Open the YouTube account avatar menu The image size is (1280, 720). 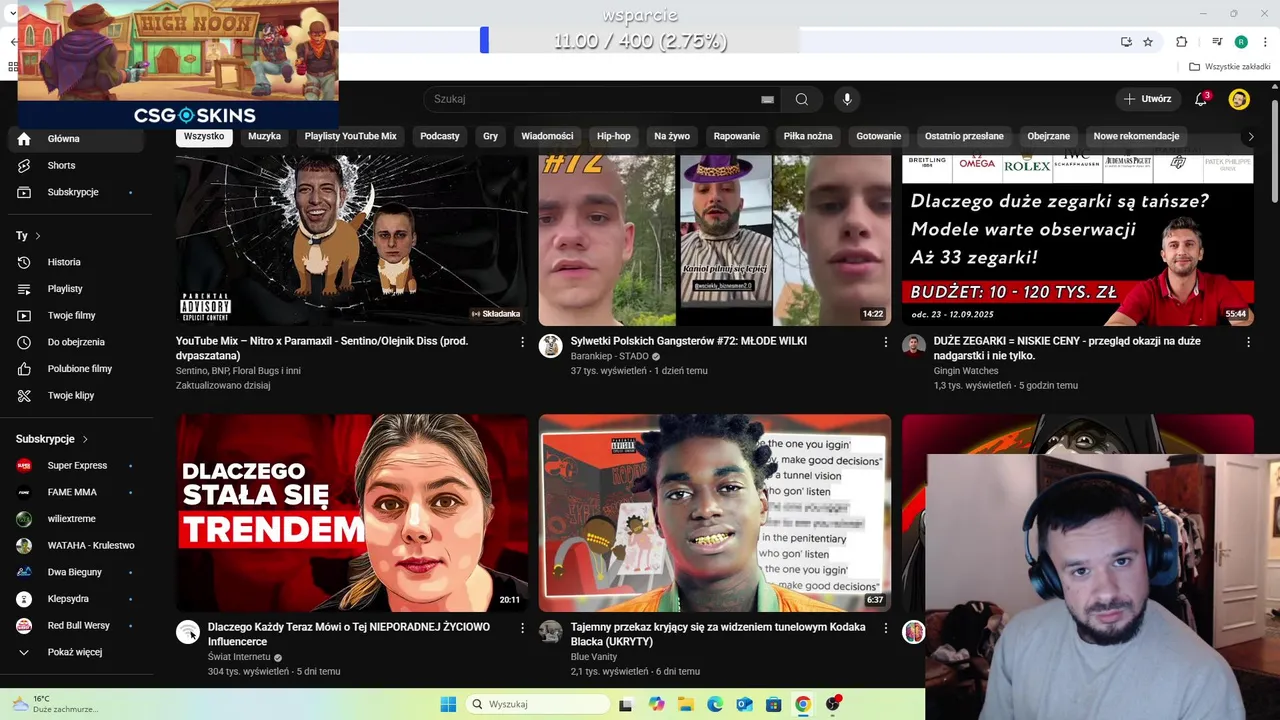tap(1239, 99)
